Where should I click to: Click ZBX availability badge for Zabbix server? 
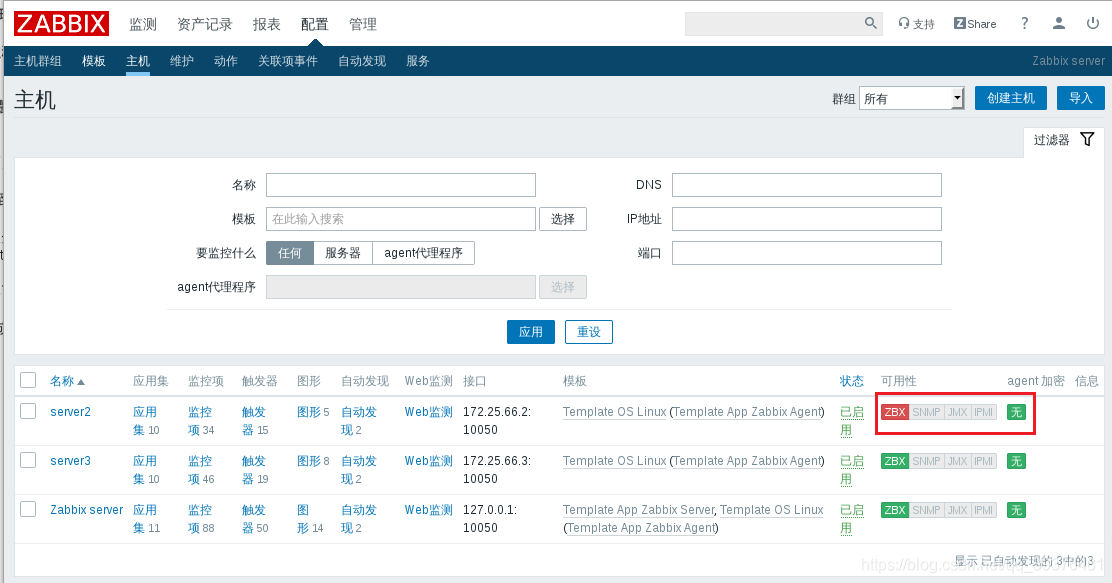coord(894,510)
